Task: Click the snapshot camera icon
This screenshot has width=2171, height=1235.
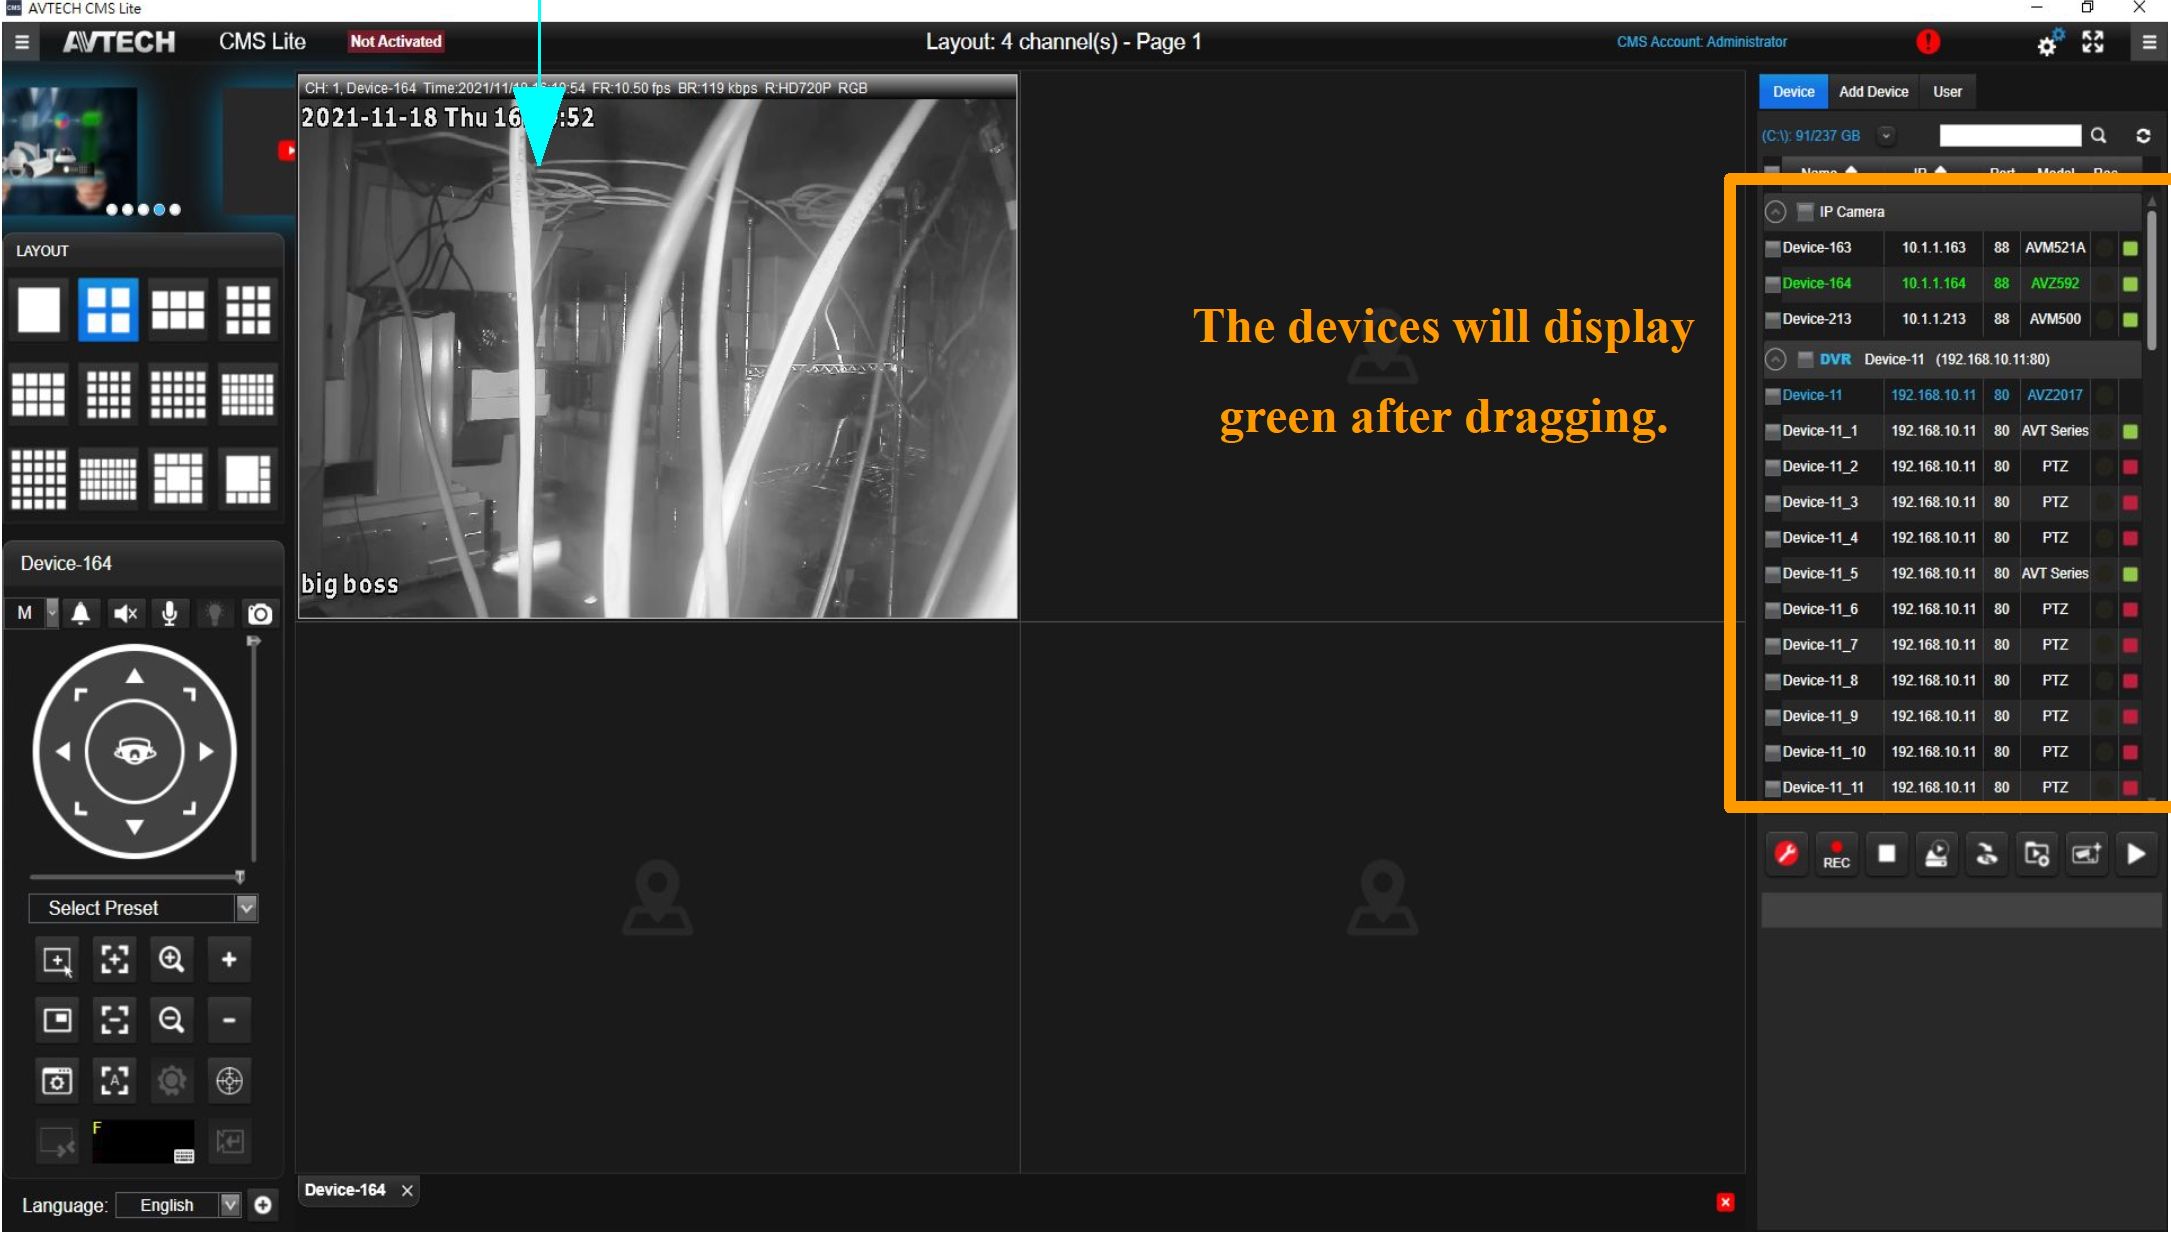Action: pos(260,614)
